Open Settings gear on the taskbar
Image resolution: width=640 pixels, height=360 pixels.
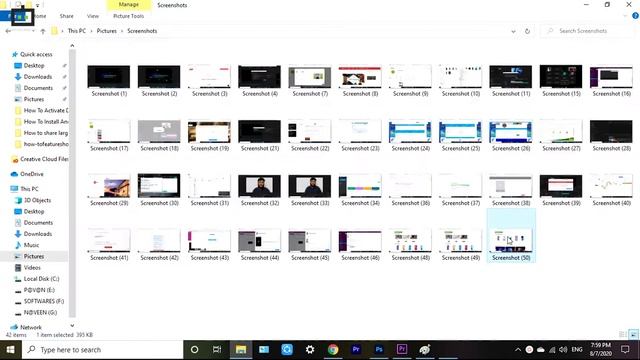(x=310, y=350)
